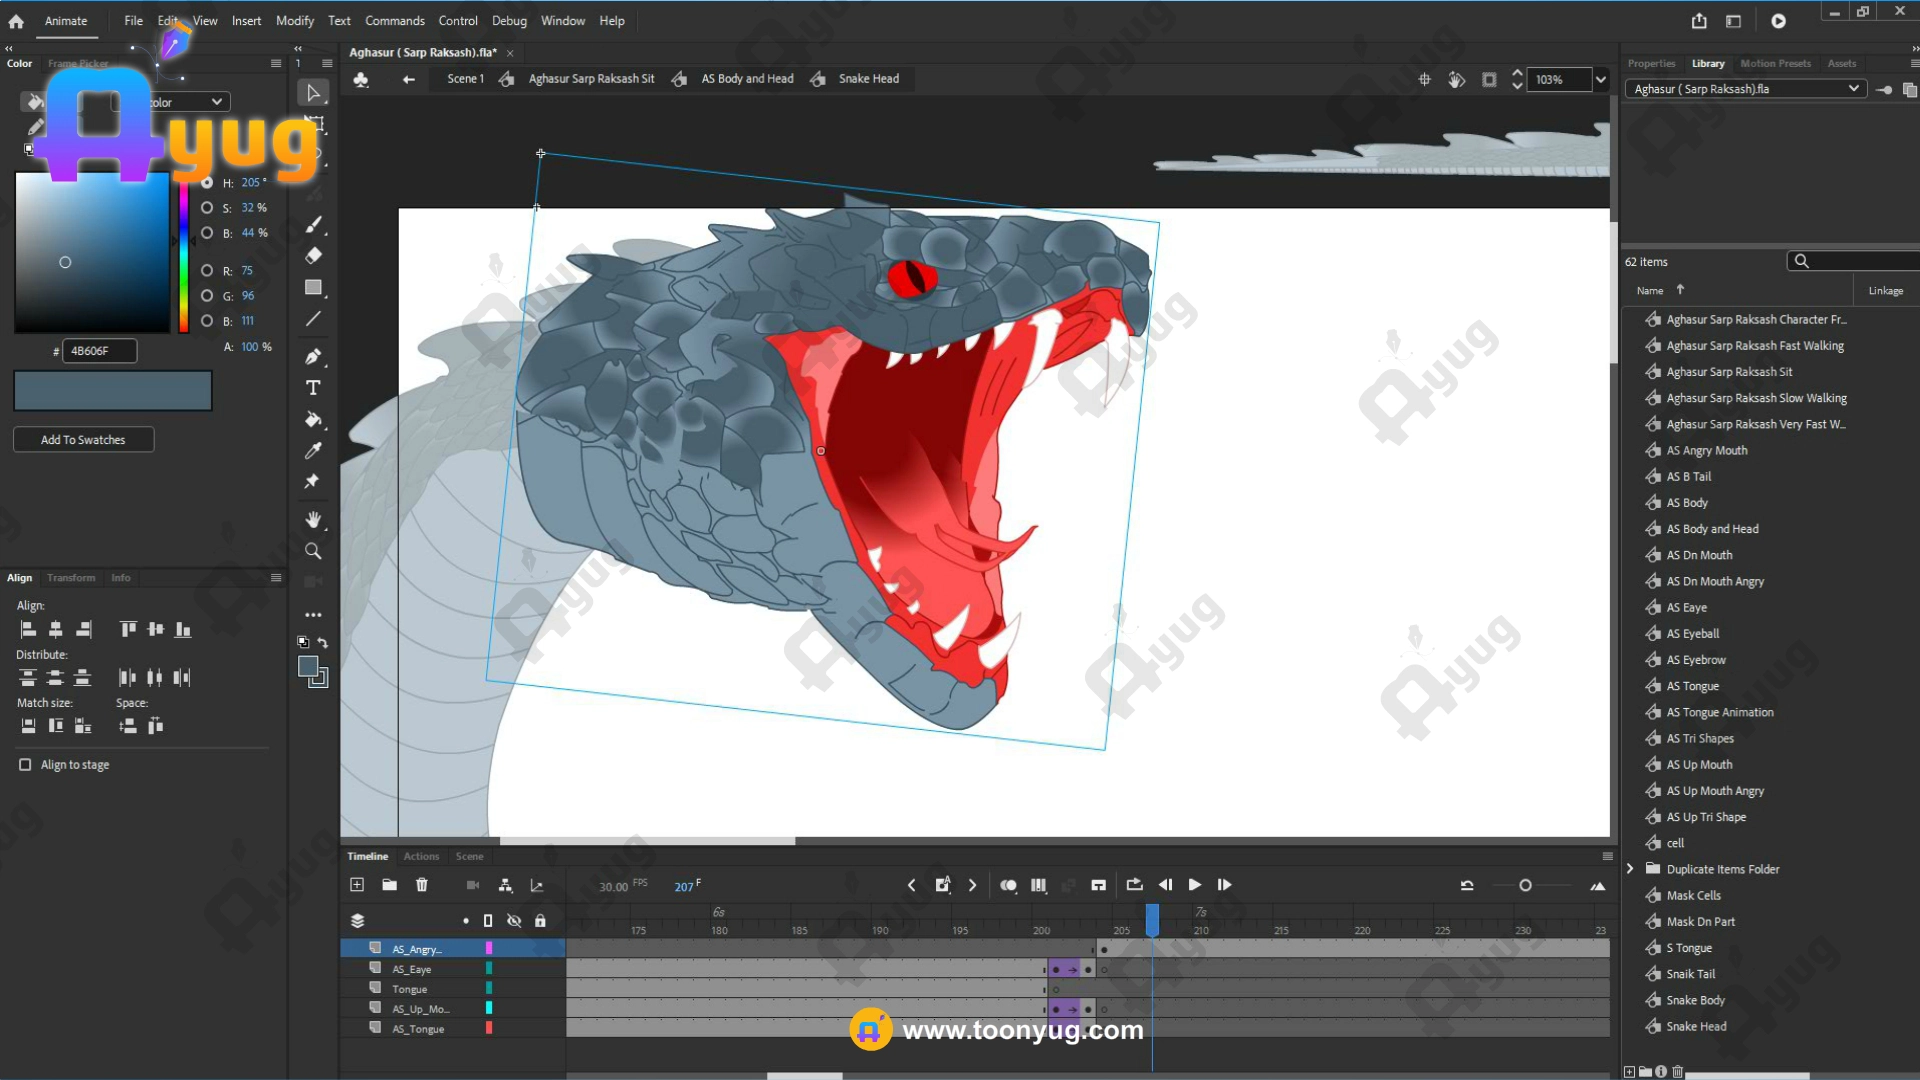Go back to Scene 1 breadcrumb
The height and width of the screenshot is (1080, 1920).
point(465,79)
